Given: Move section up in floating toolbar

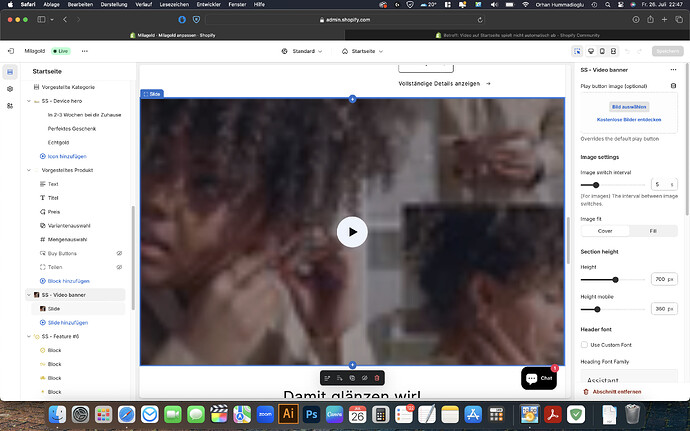Looking at the screenshot, I should 327,378.
